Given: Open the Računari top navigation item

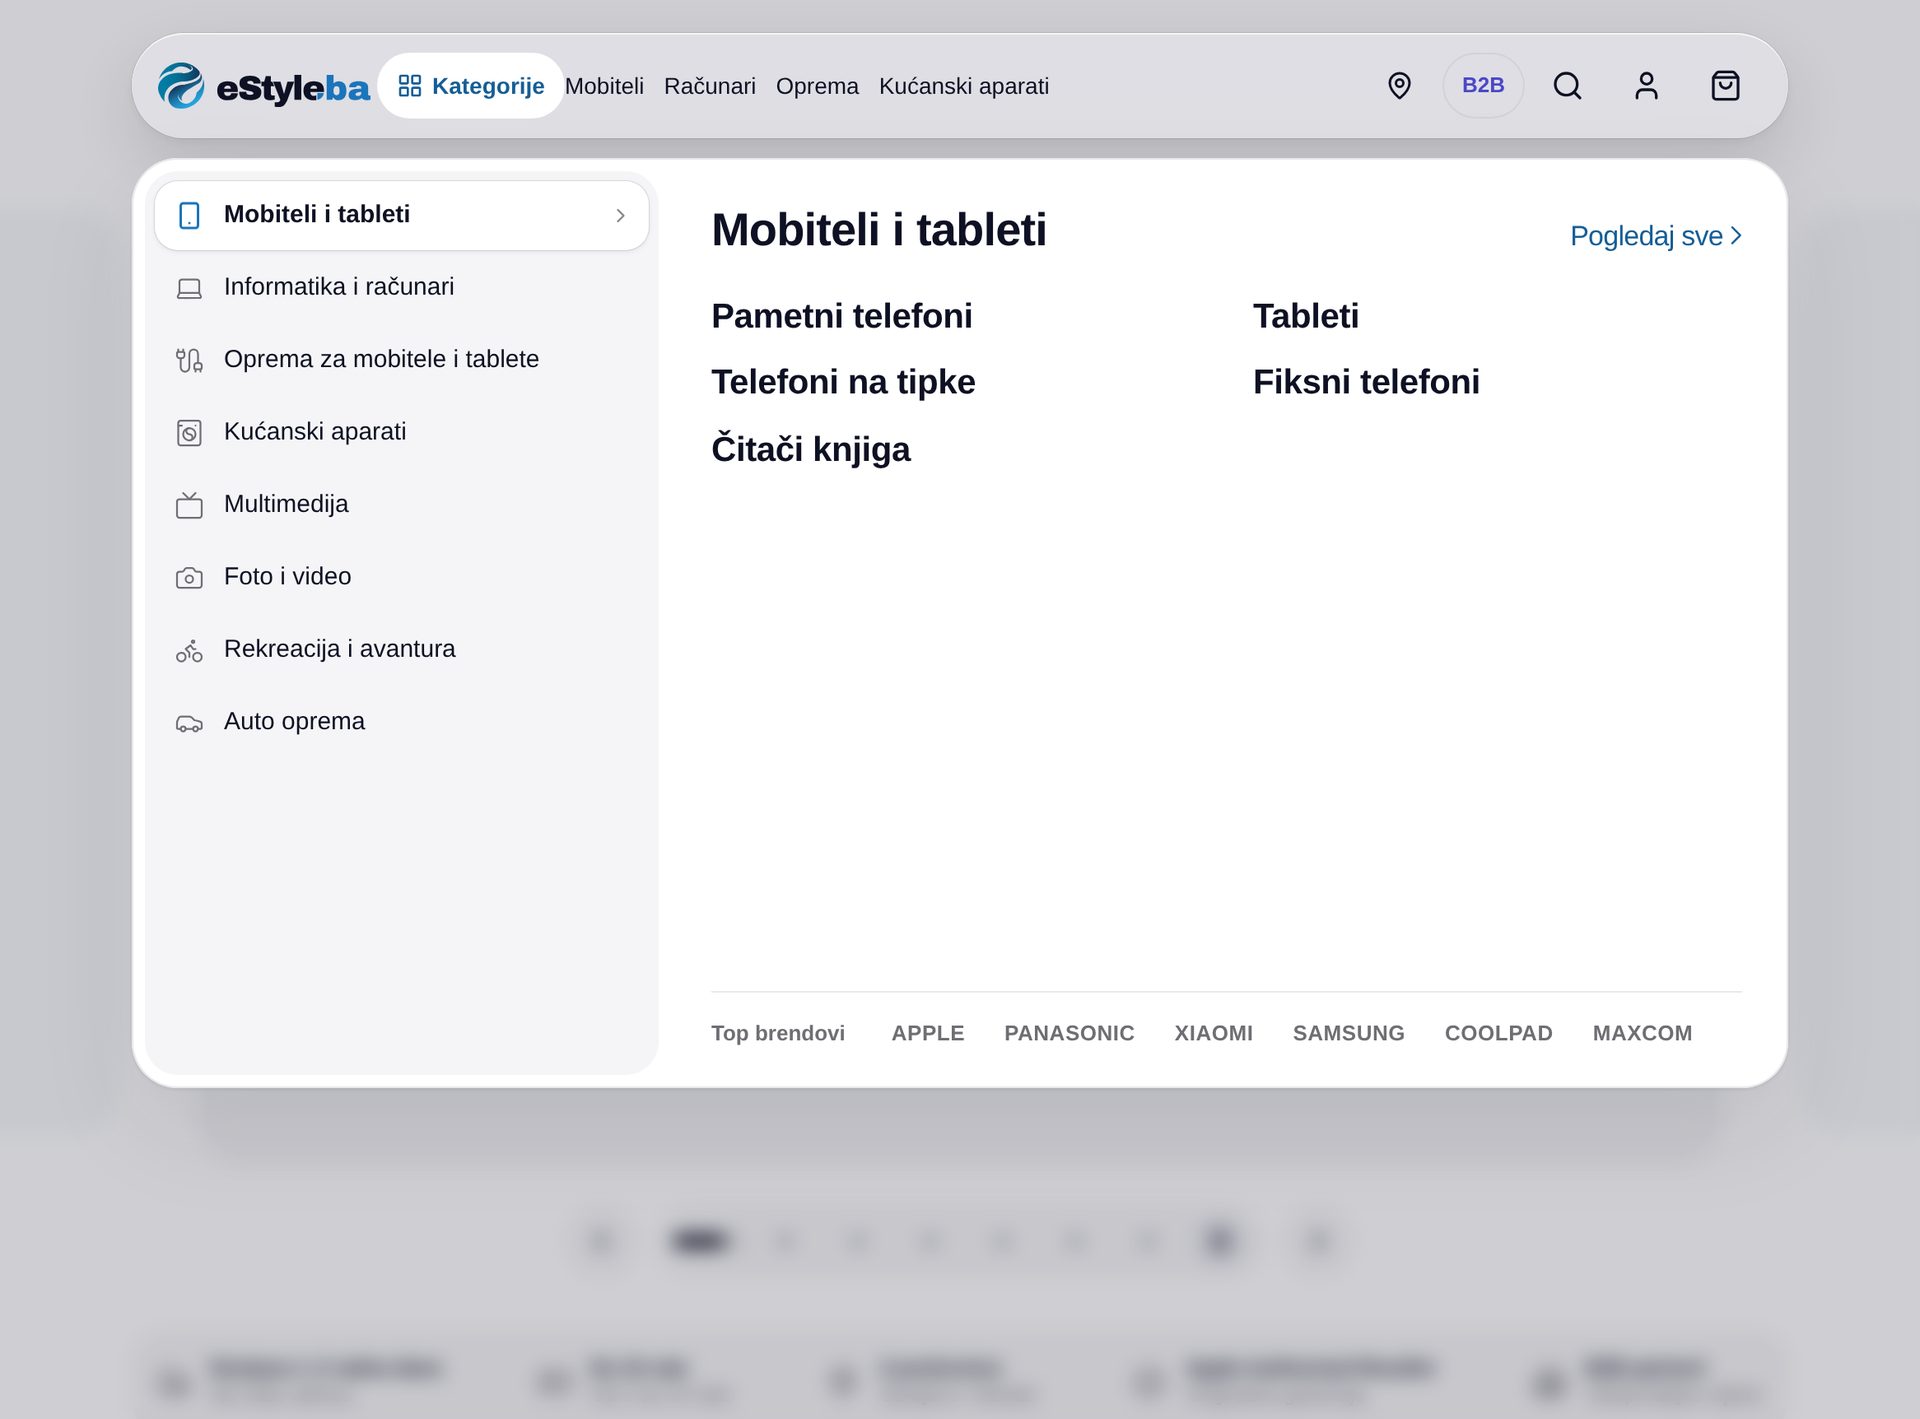Looking at the screenshot, I should tap(709, 86).
